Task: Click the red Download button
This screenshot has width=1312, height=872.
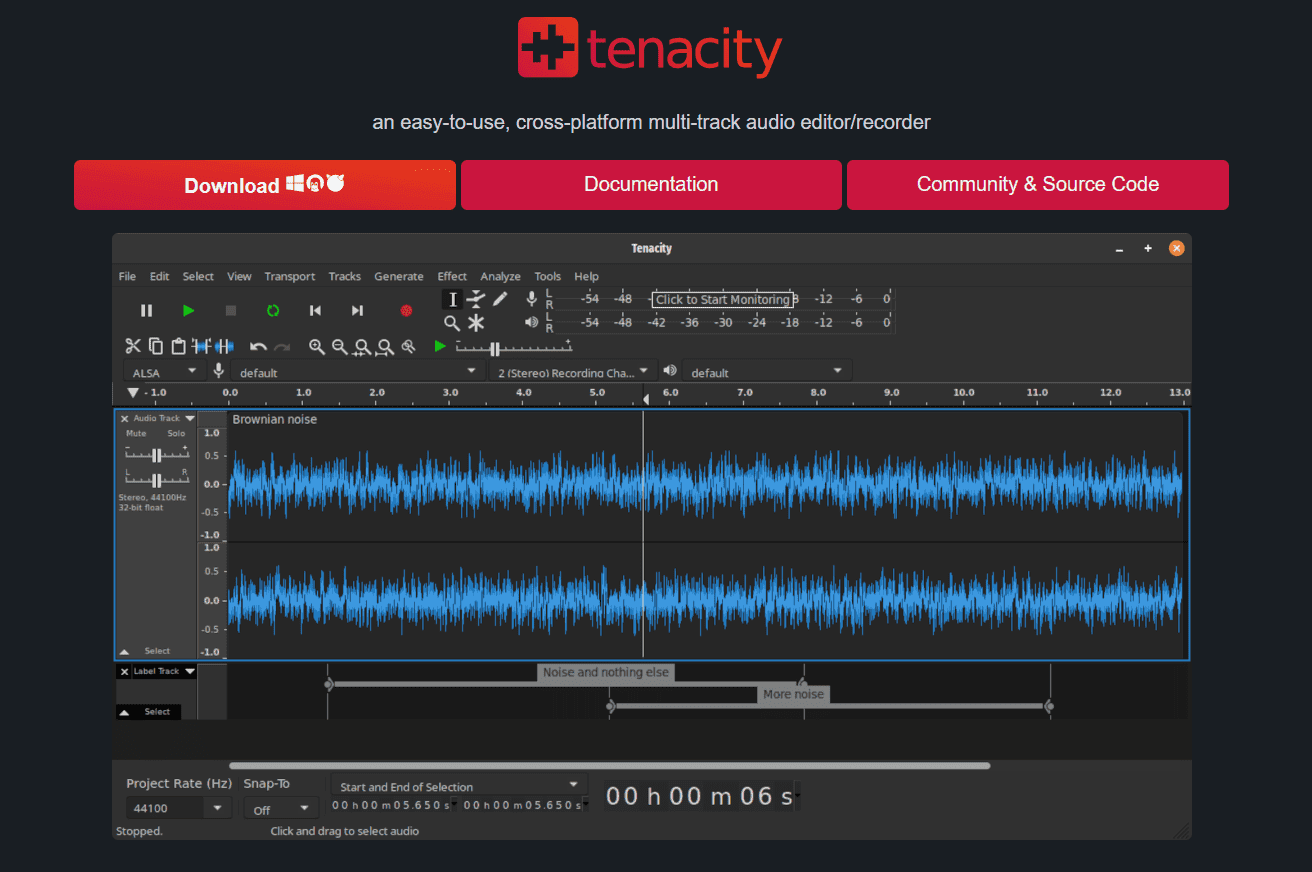Action: 265,185
